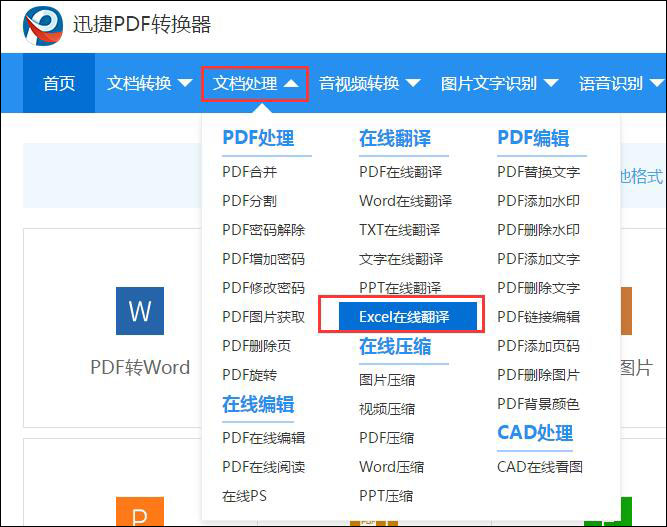
Task: Open PDF在线编辑 link
Action: 264,438
